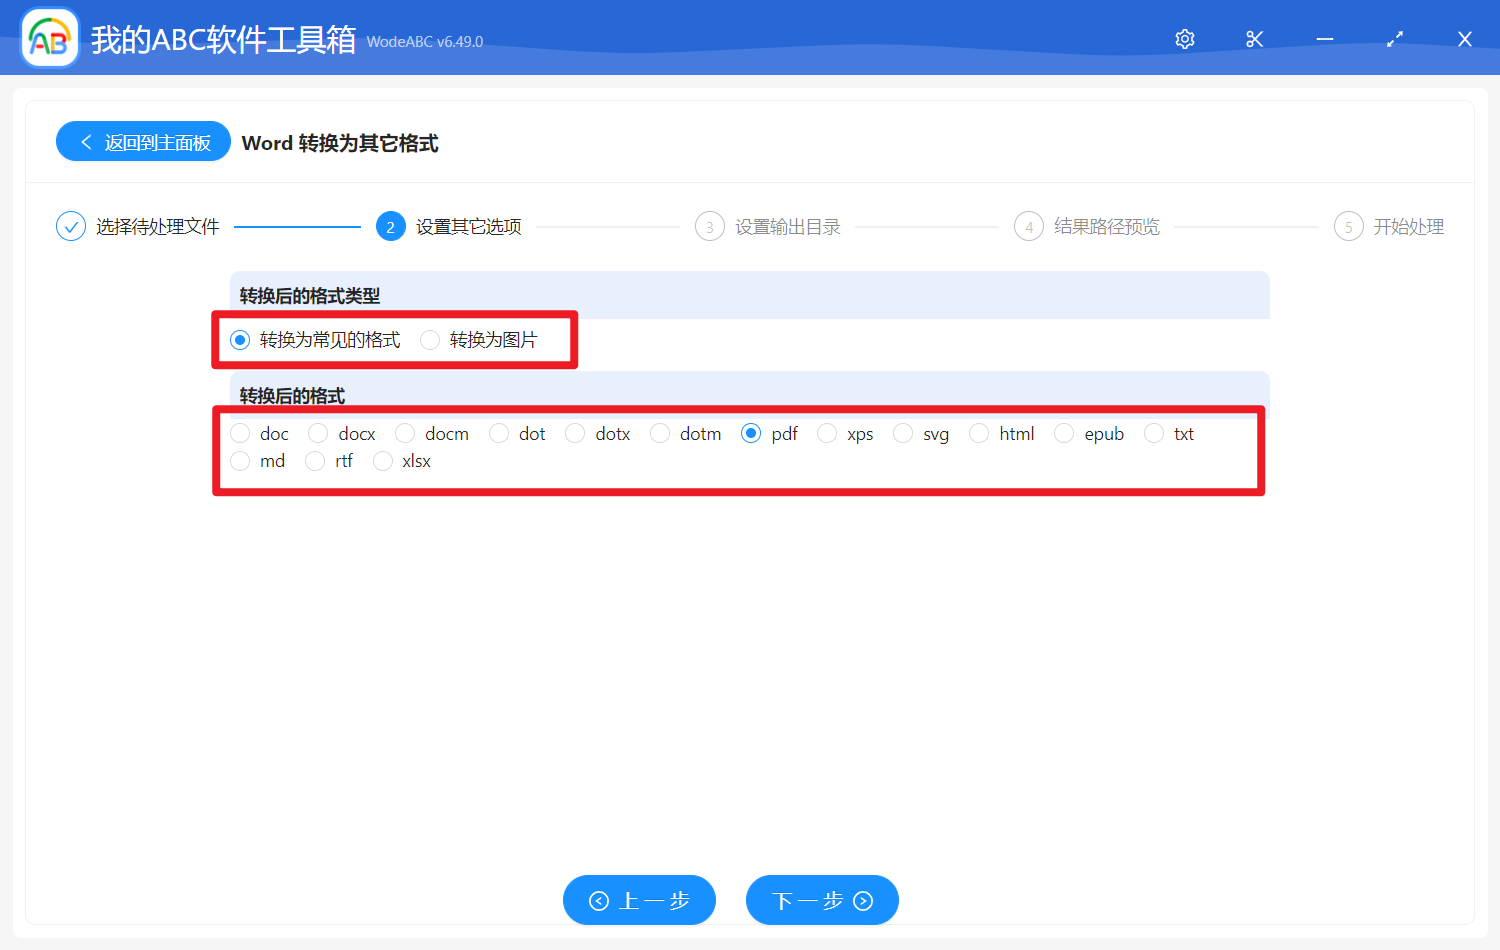This screenshot has height=950, width=1500.
Task: Click the scissors icon in title bar
Action: pyautogui.click(x=1255, y=39)
